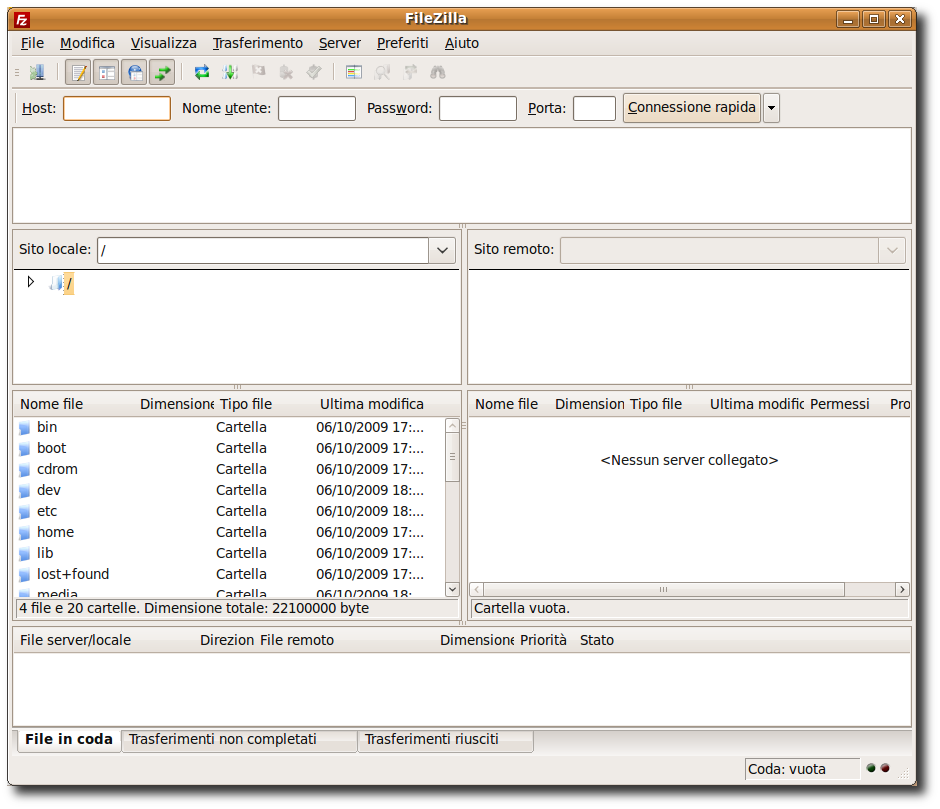Open the filename filters icon
Viewport: 940px width, 809px height.
tap(354, 73)
